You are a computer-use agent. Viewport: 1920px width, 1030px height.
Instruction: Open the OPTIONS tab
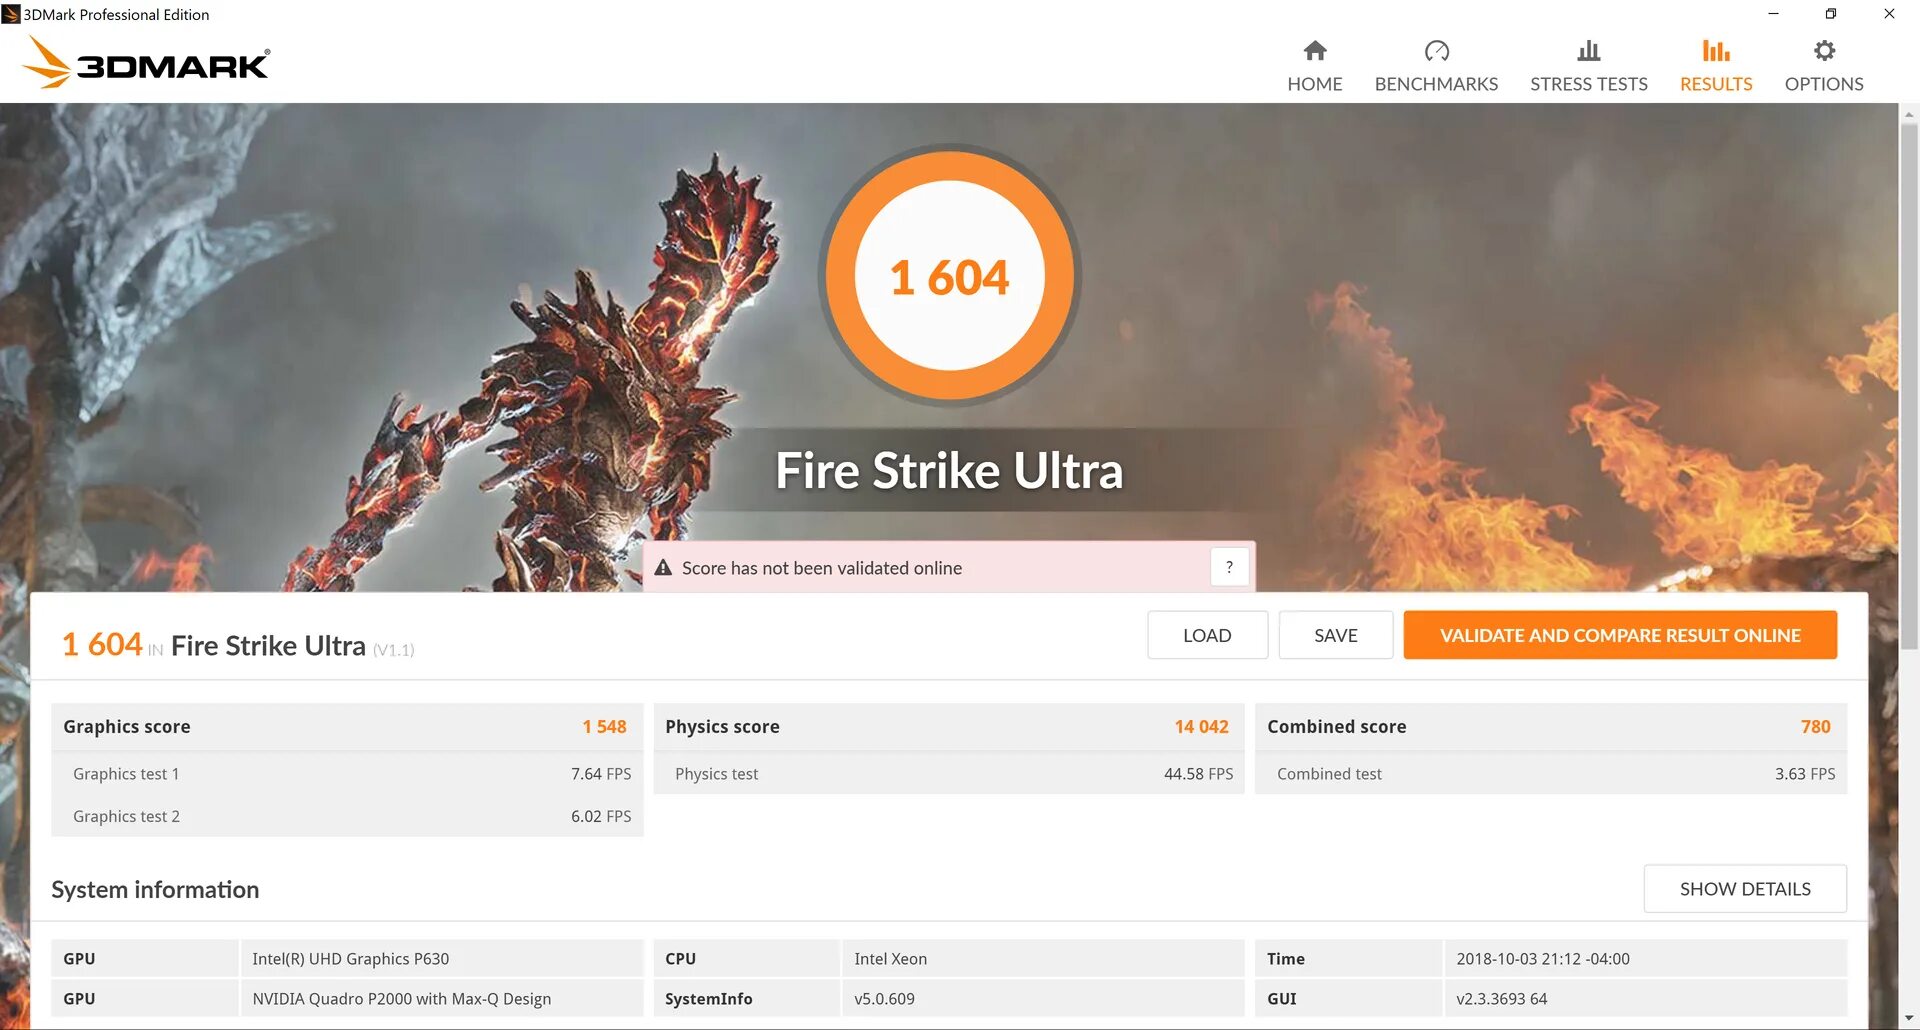click(1824, 65)
